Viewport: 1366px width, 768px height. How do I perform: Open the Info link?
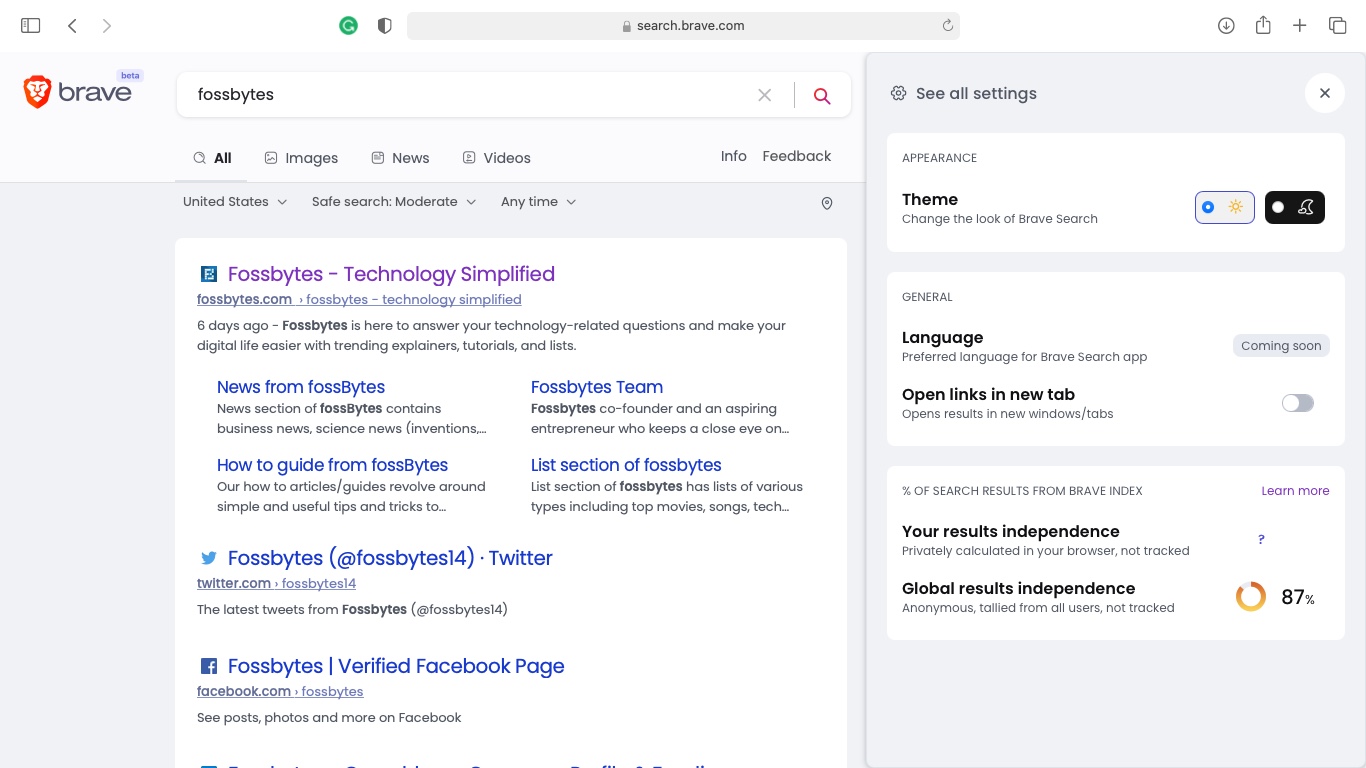click(734, 156)
